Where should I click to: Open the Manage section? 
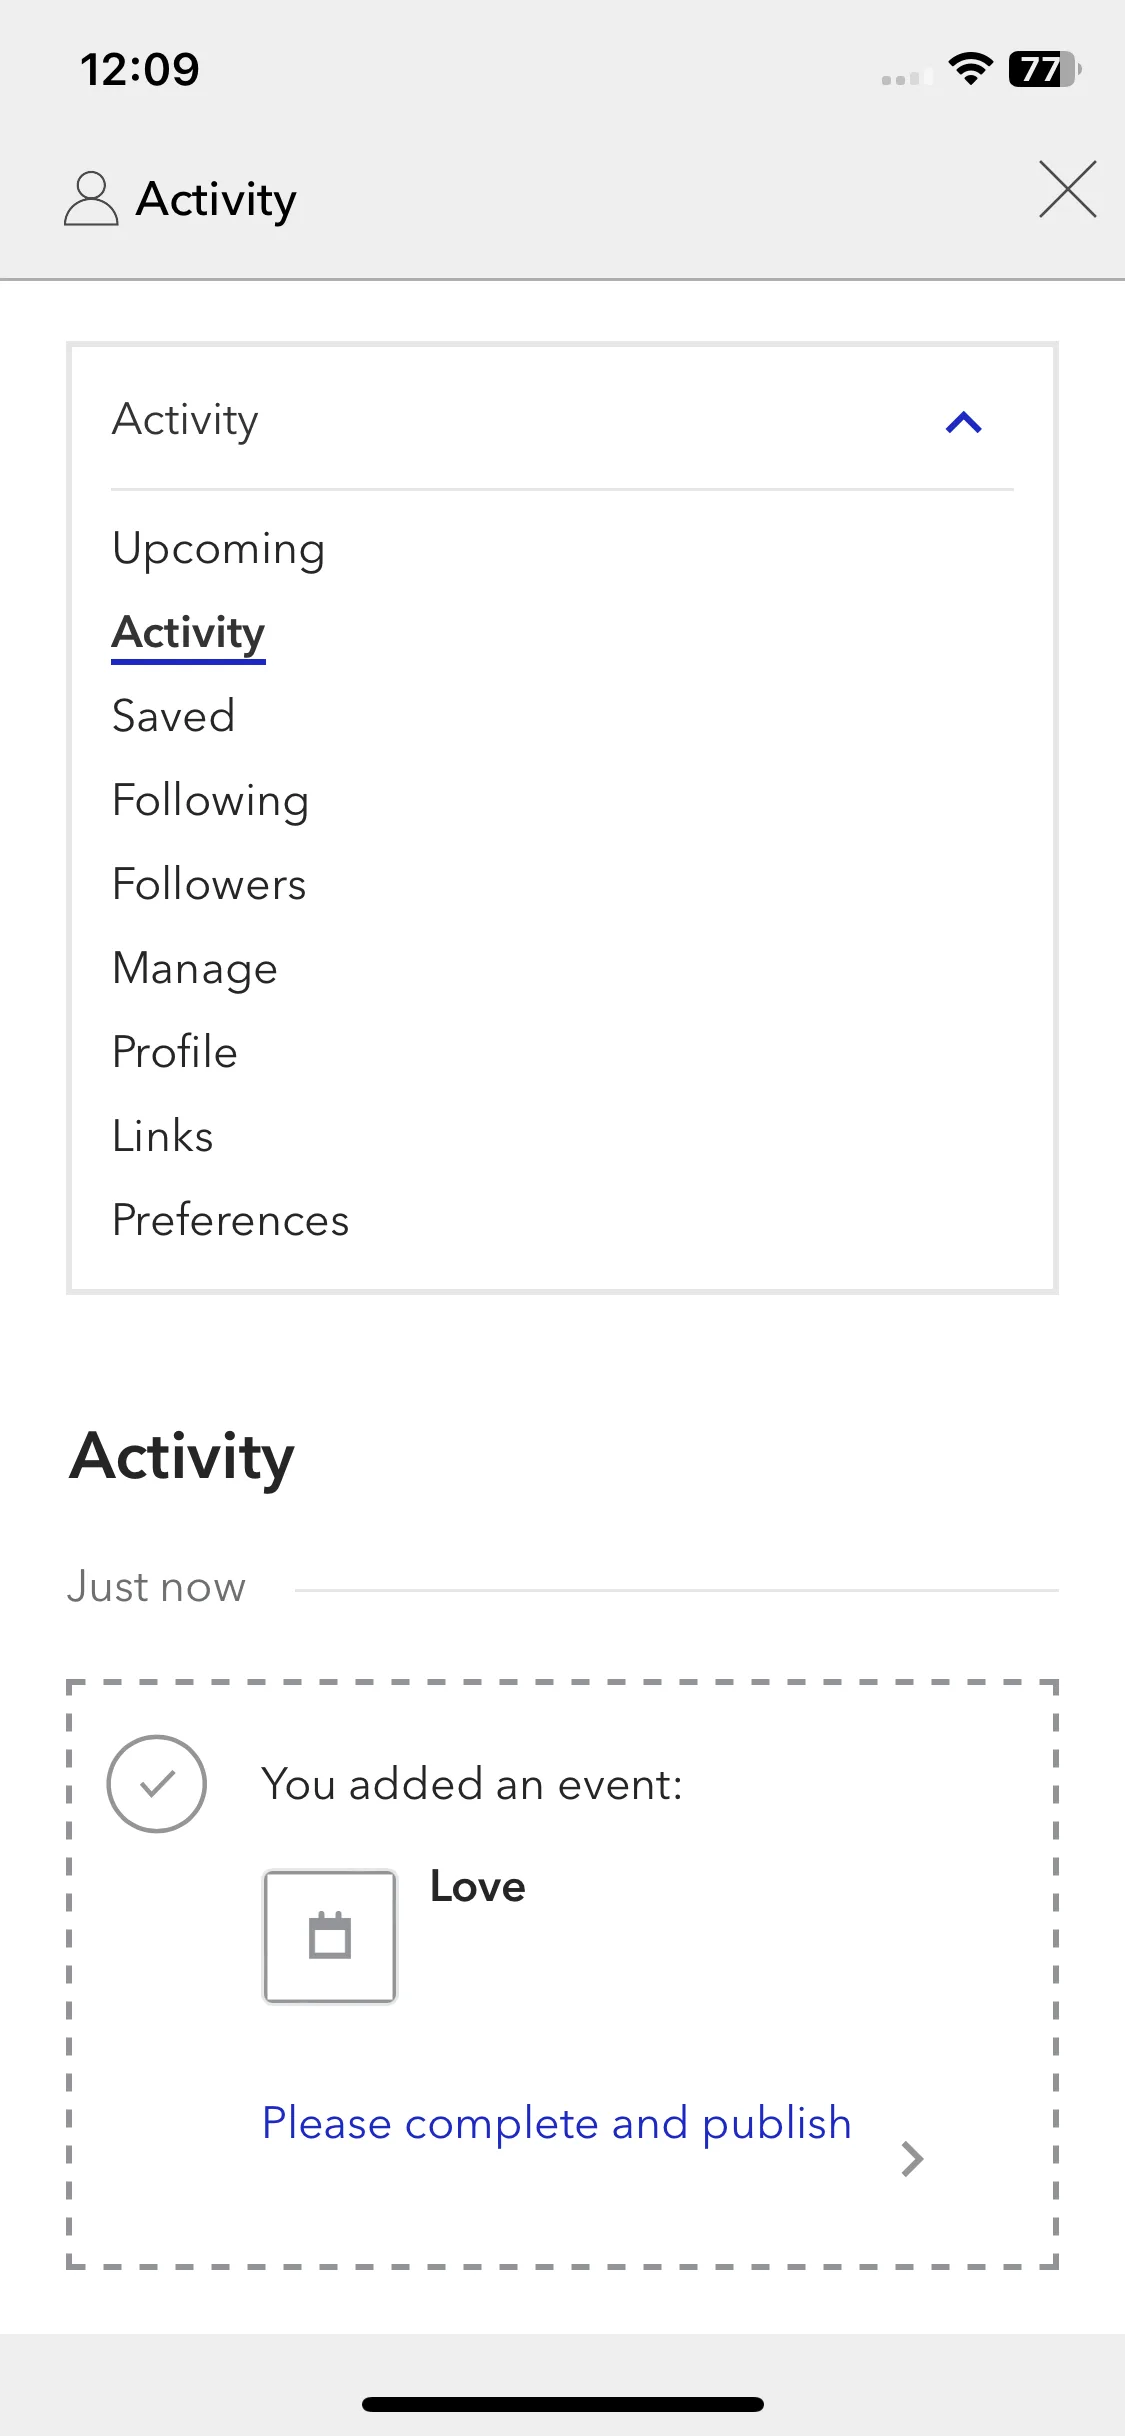195,970
